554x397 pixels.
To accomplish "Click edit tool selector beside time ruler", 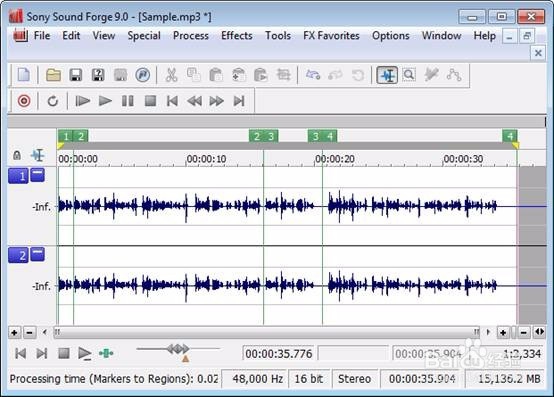I will [37, 155].
